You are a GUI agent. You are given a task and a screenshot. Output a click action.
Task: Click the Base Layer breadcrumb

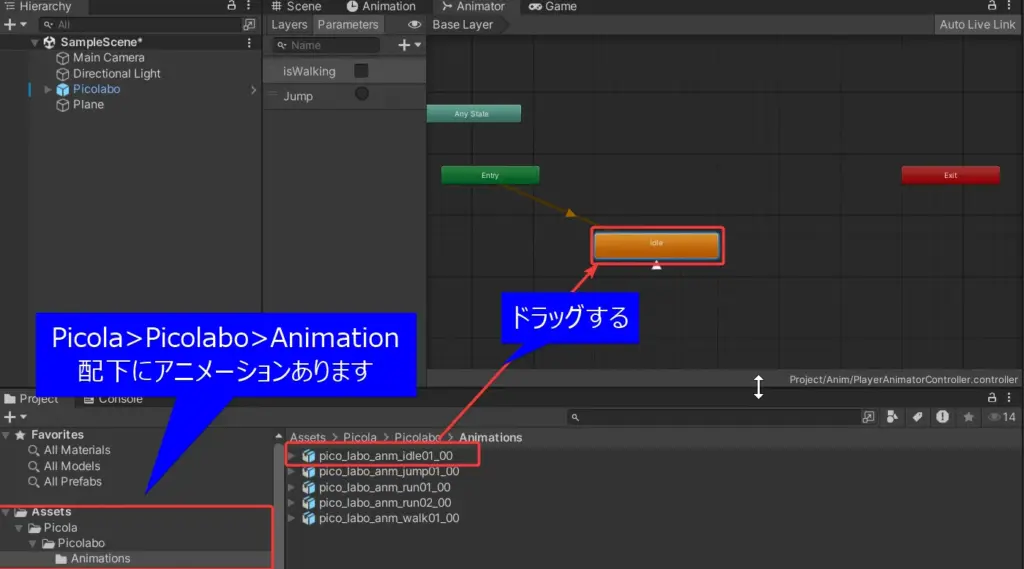coord(462,25)
